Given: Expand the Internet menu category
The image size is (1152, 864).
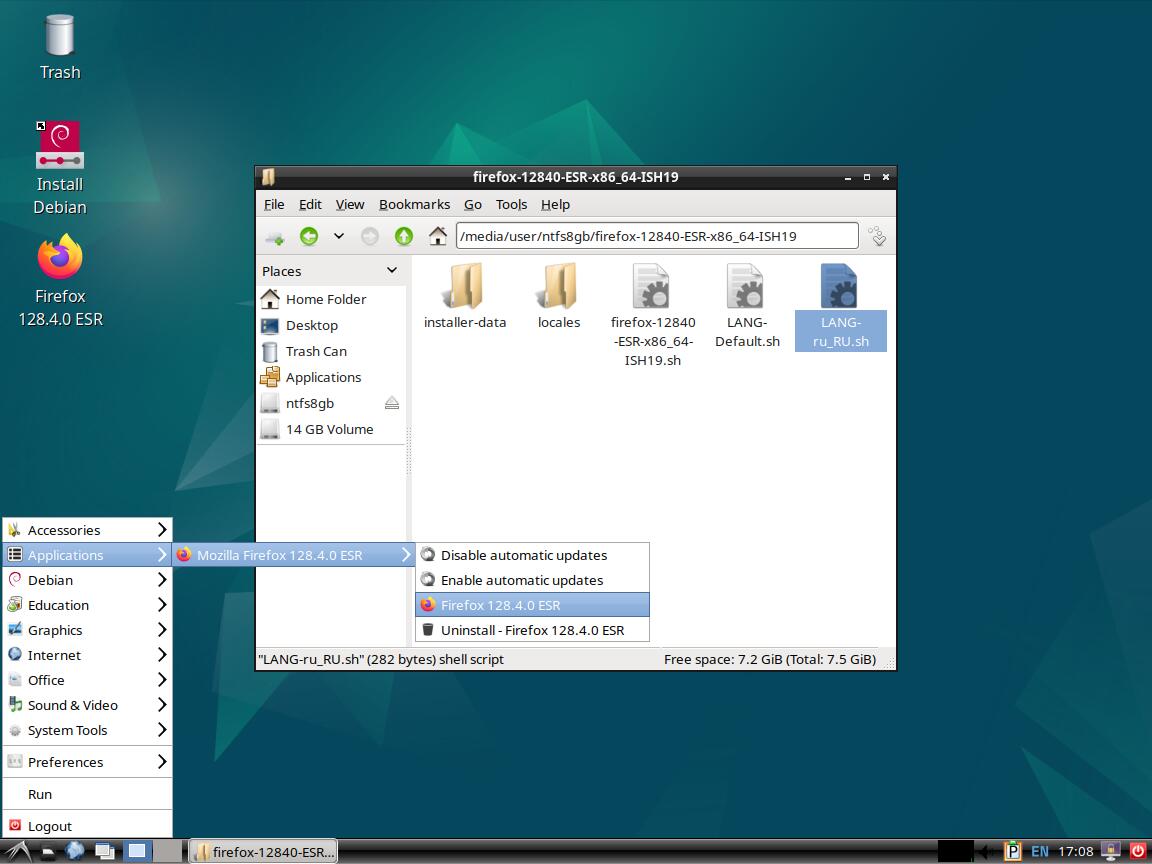Looking at the screenshot, I should coord(87,655).
